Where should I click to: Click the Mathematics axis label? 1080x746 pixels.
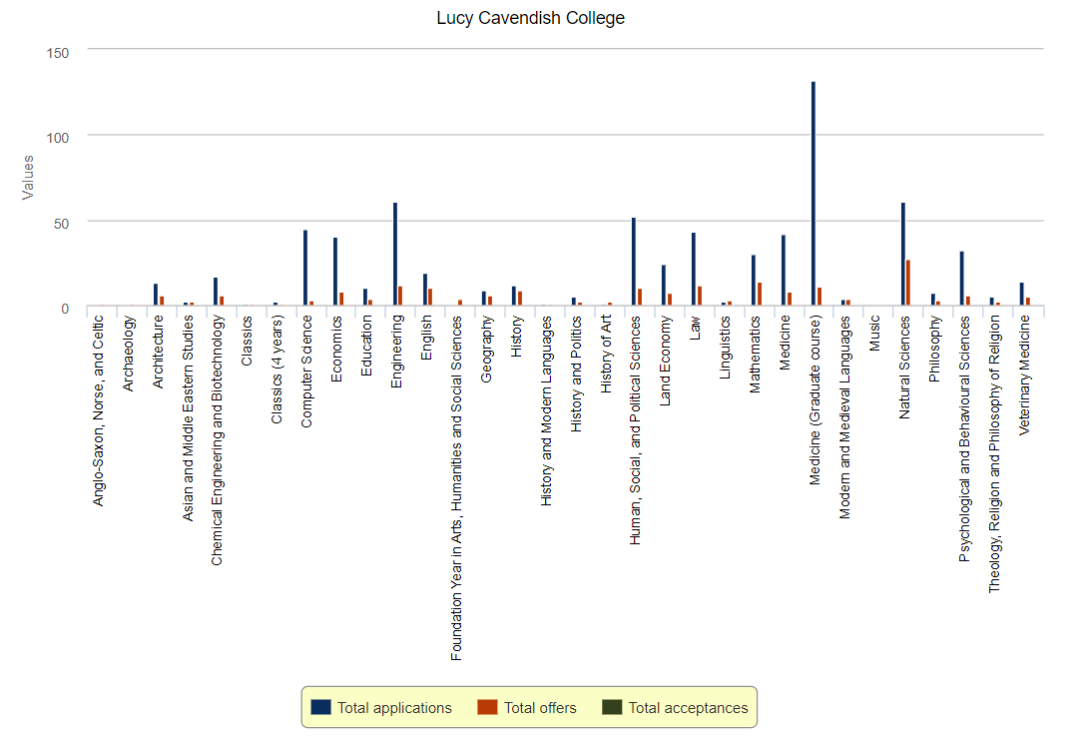pyautogui.click(x=755, y=355)
